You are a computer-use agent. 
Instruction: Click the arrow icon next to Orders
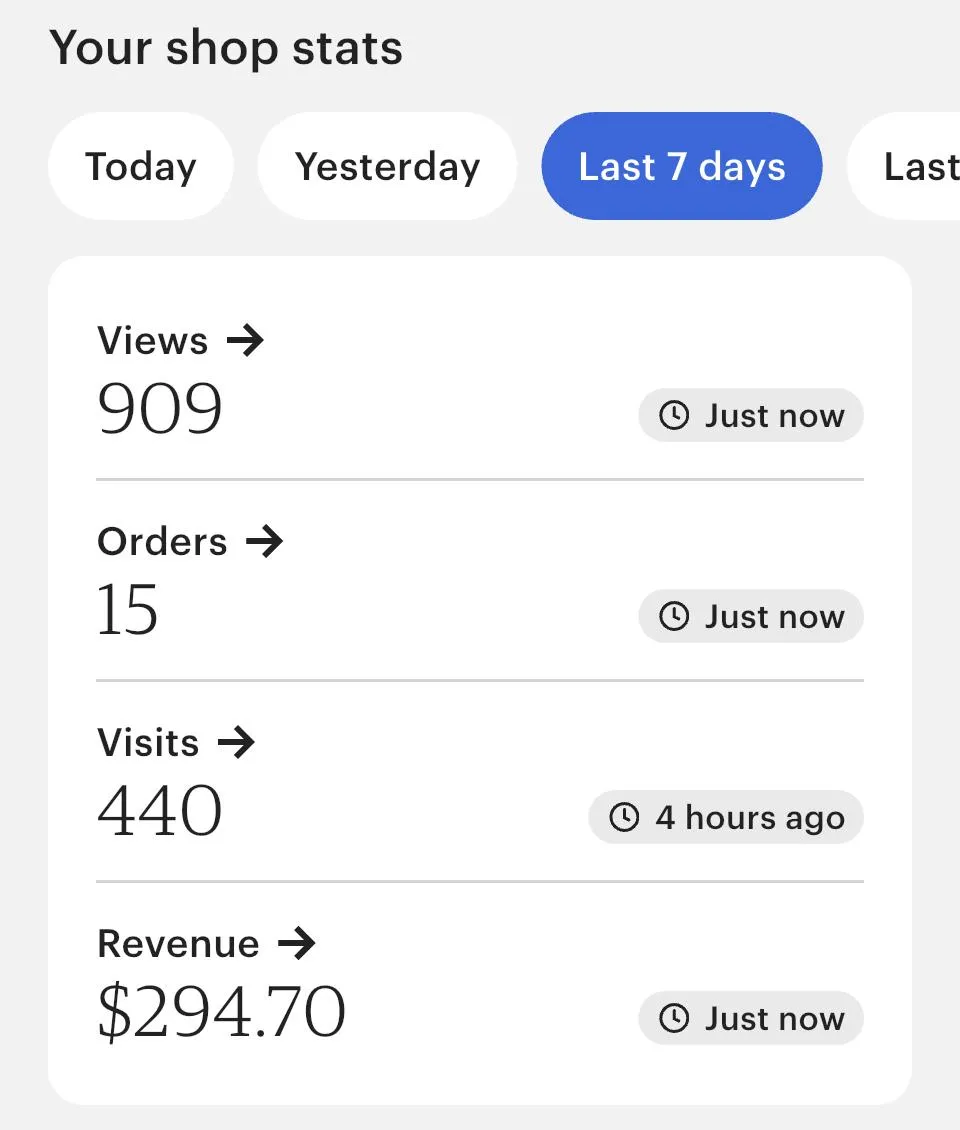coord(265,543)
